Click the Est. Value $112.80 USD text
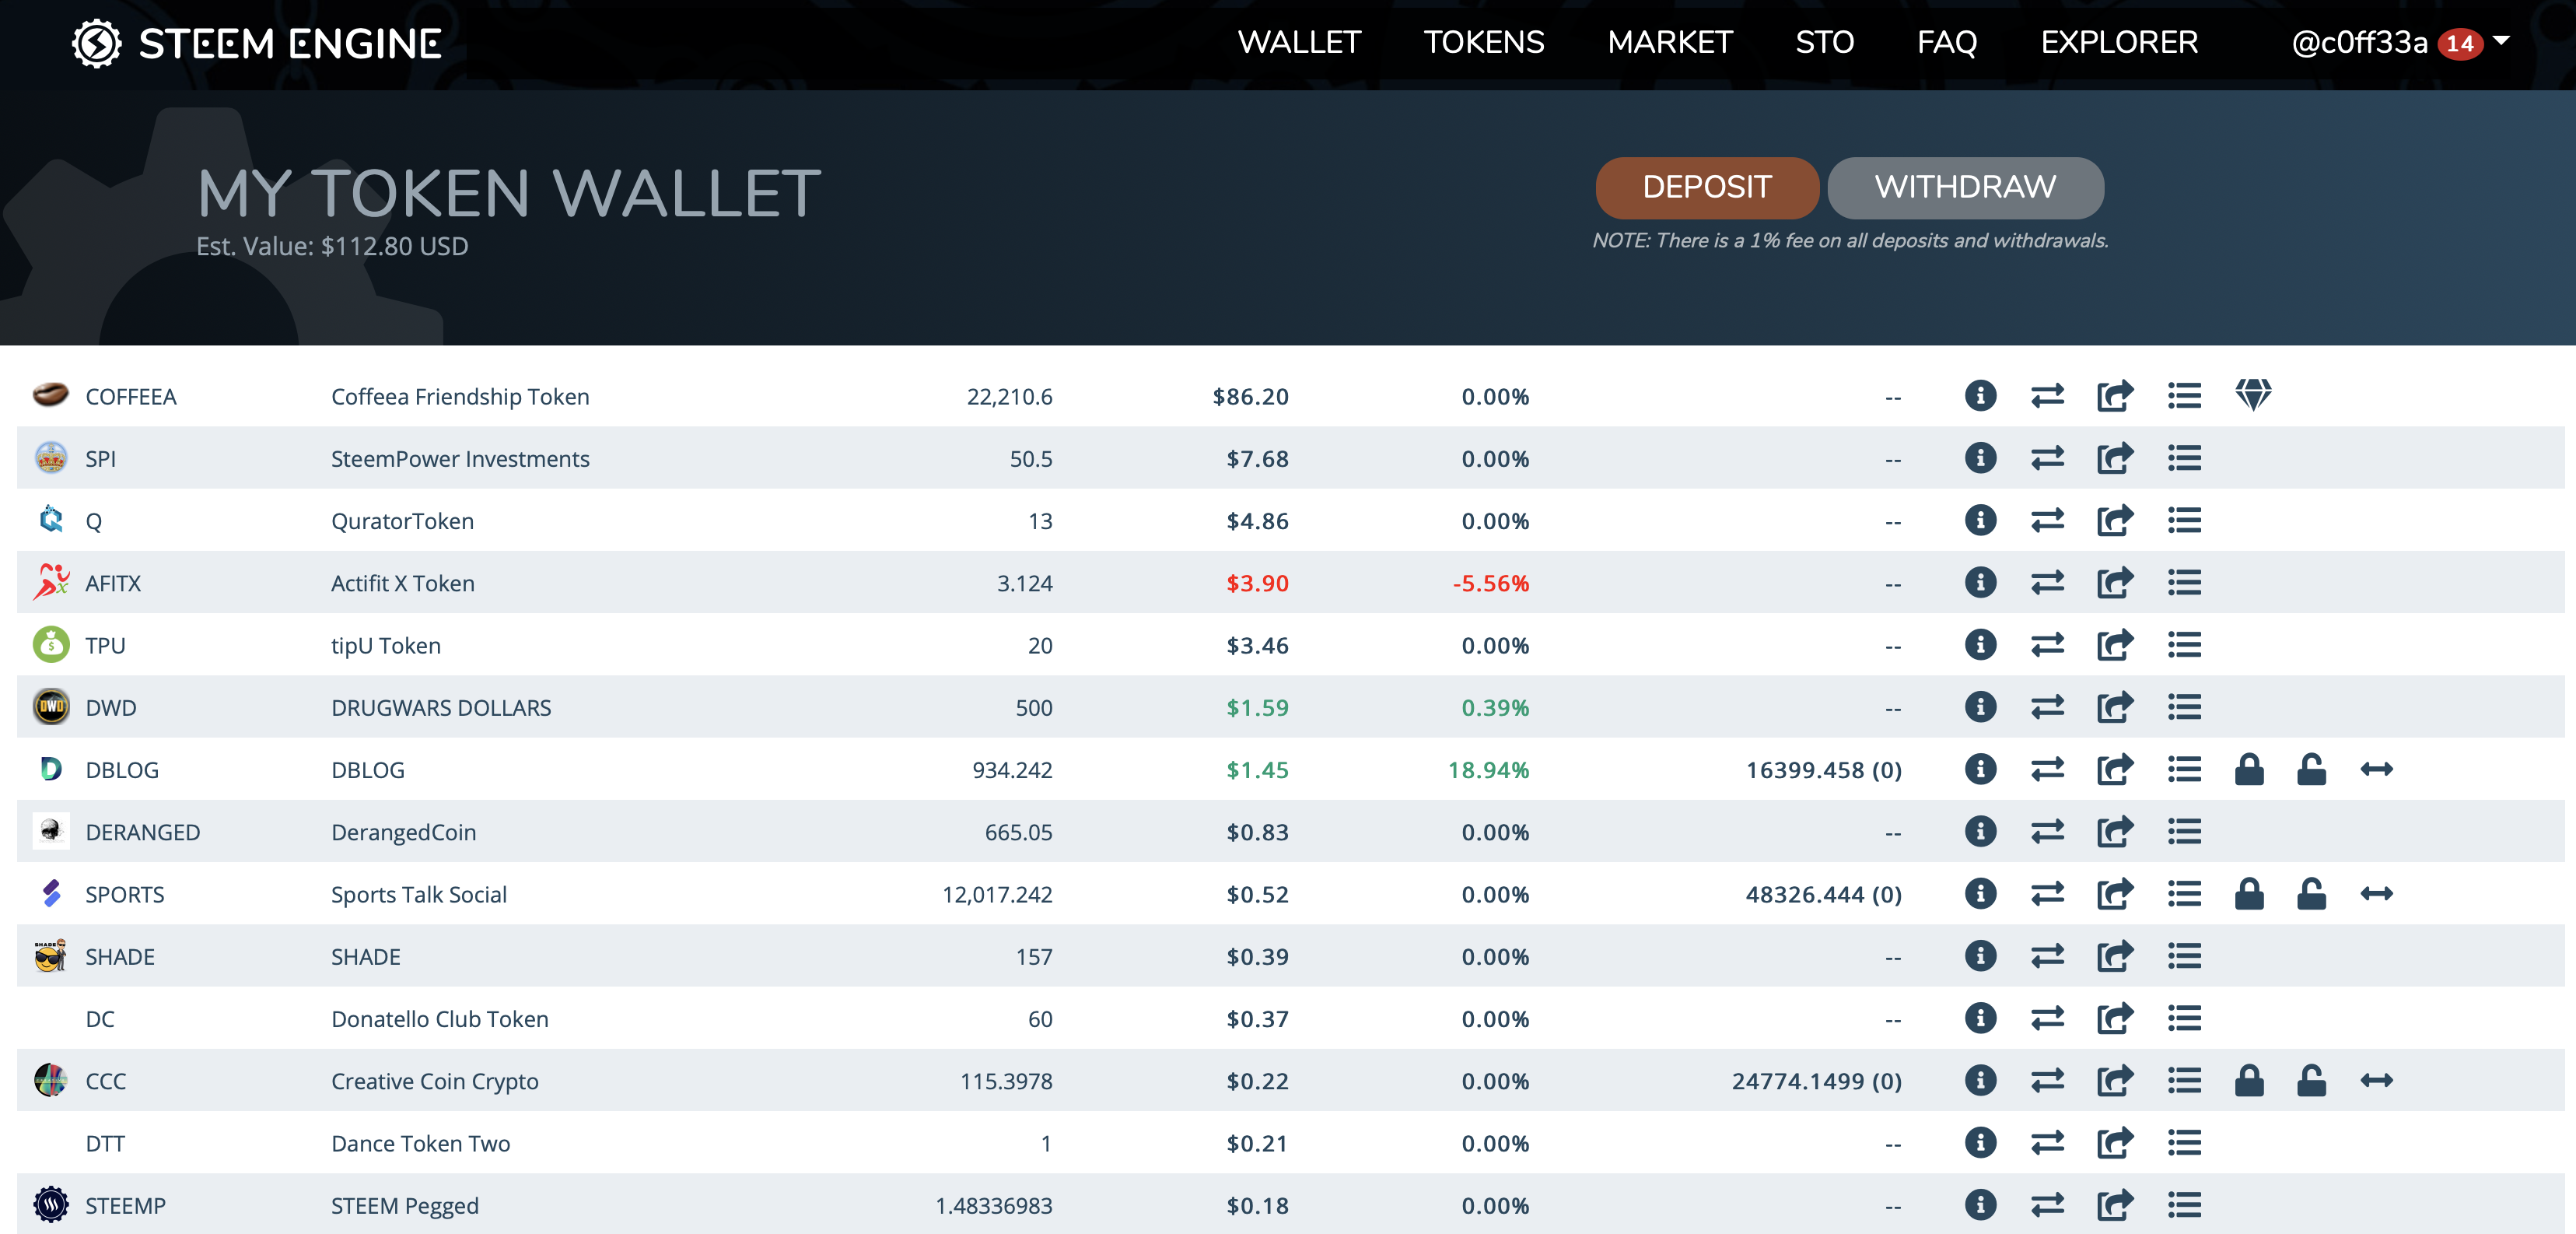2576x1234 pixels. pyautogui.click(x=332, y=246)
